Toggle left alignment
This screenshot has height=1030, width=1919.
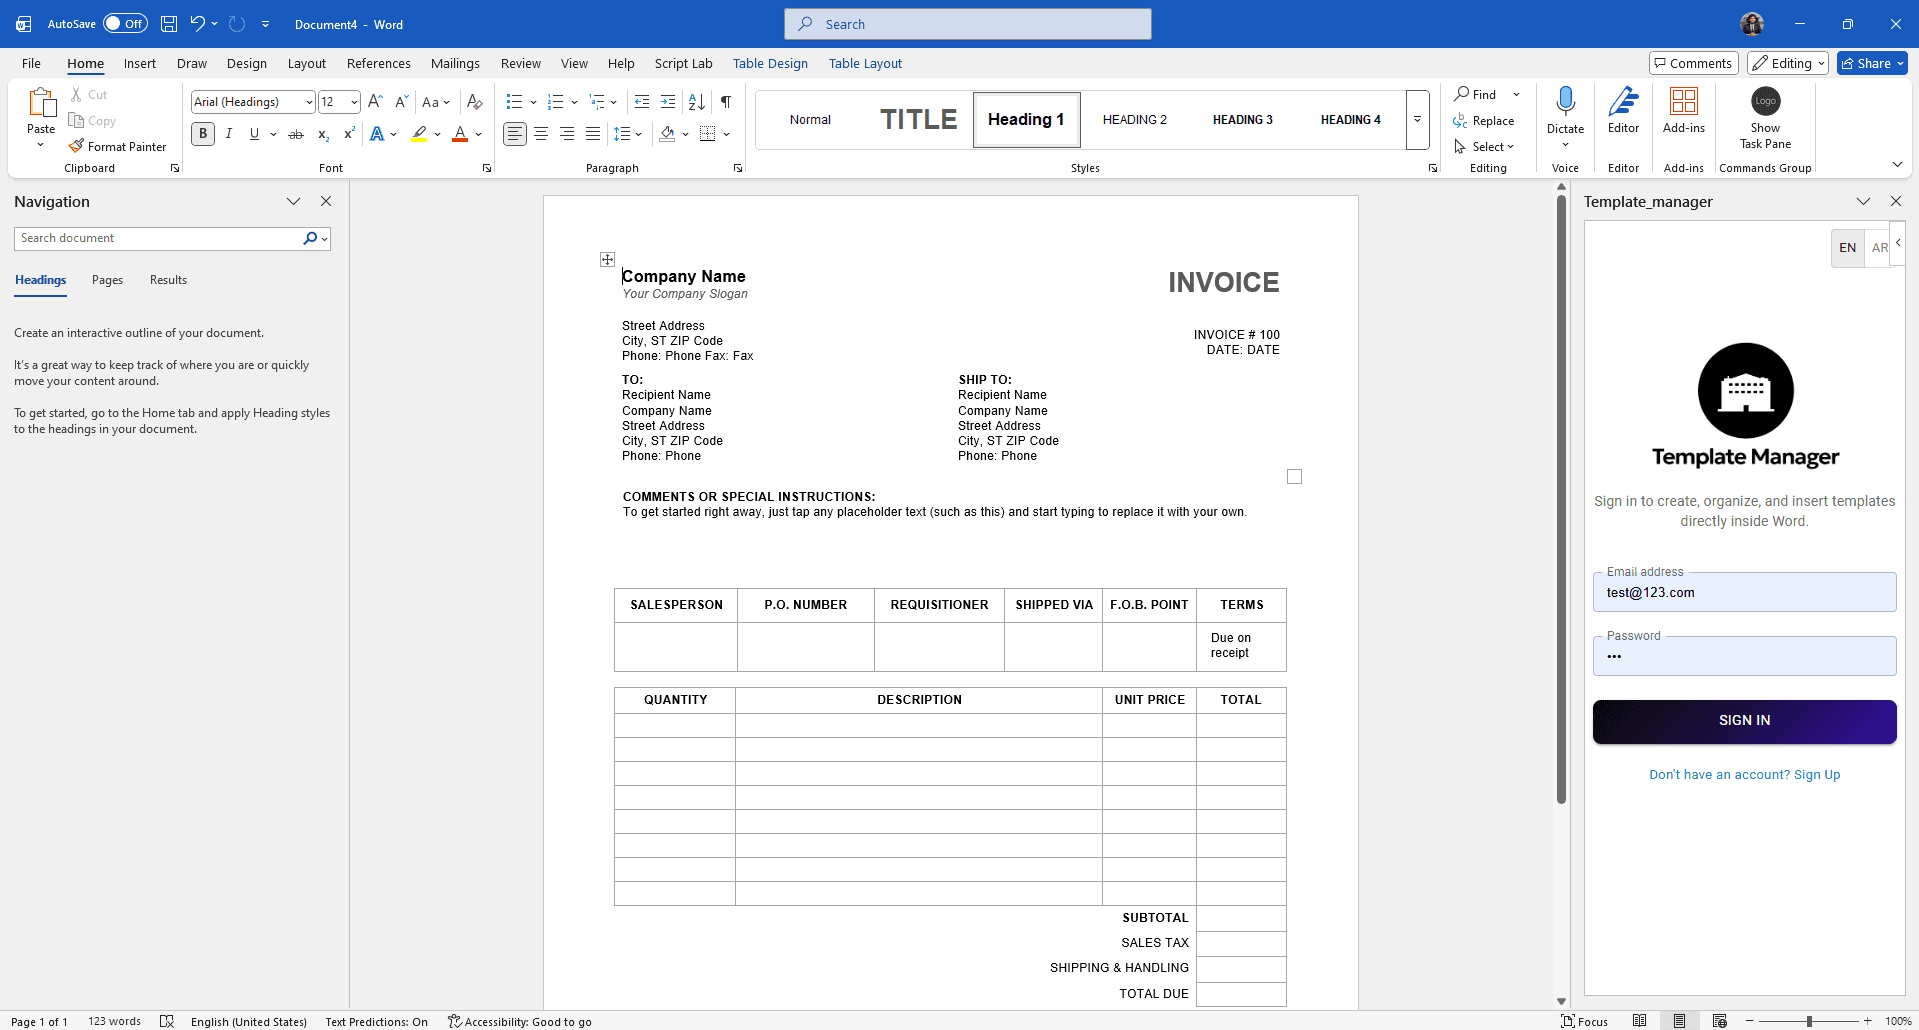click(x=514, y=134)
